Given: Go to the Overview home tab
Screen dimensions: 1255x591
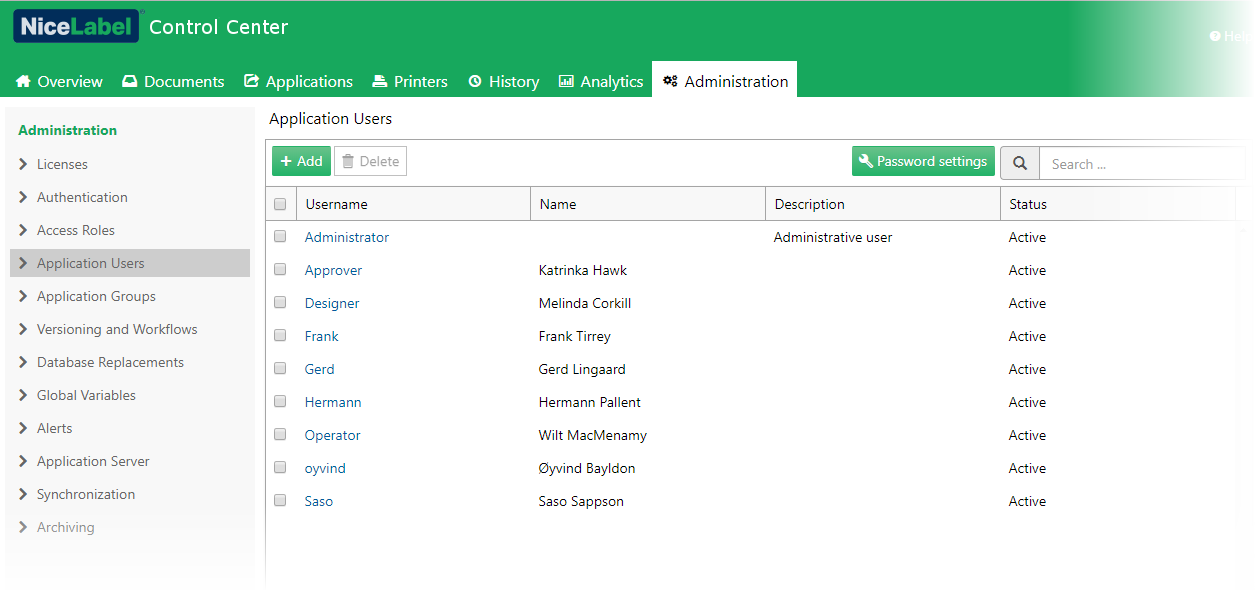Looking at the screenshot, I should coord(59,81).
